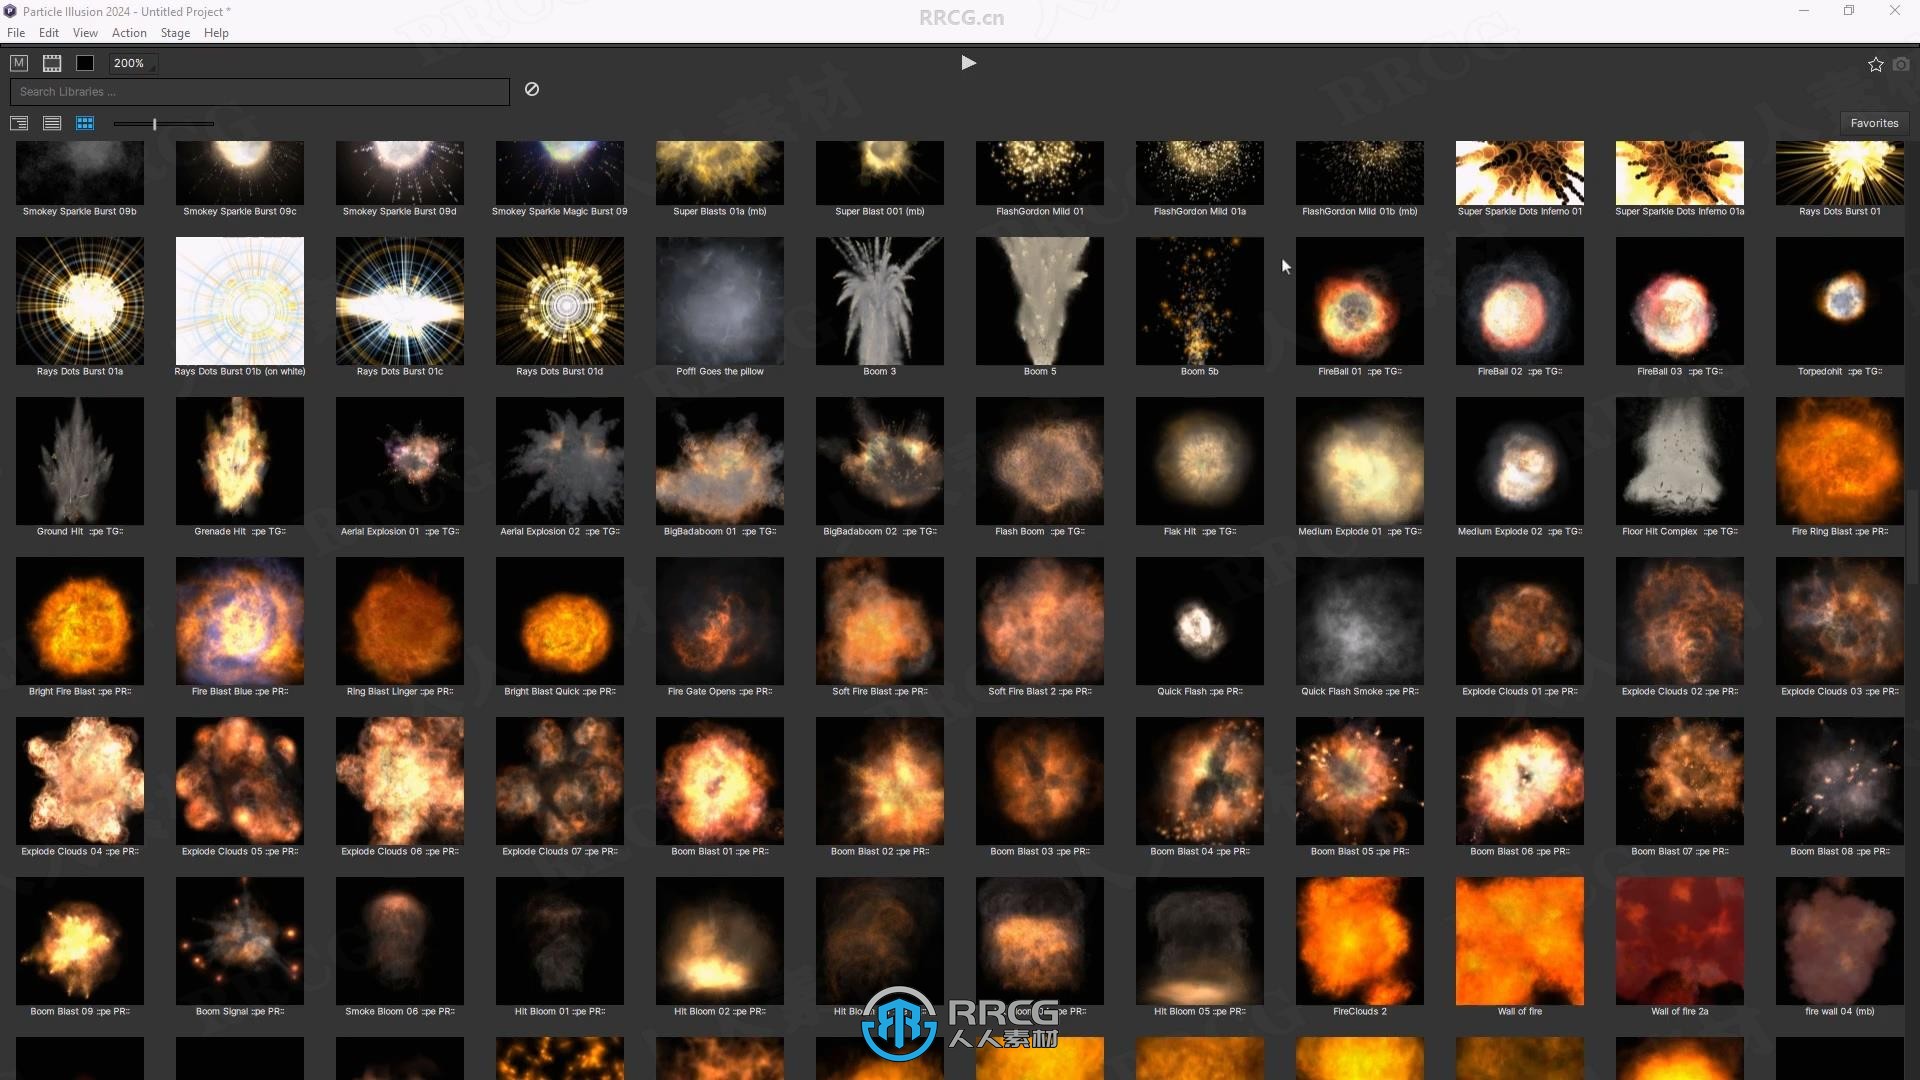1920x1080 pixels.
Task: Select Bright Fire Blast thumbnail
Action: (x=80, y=621)
